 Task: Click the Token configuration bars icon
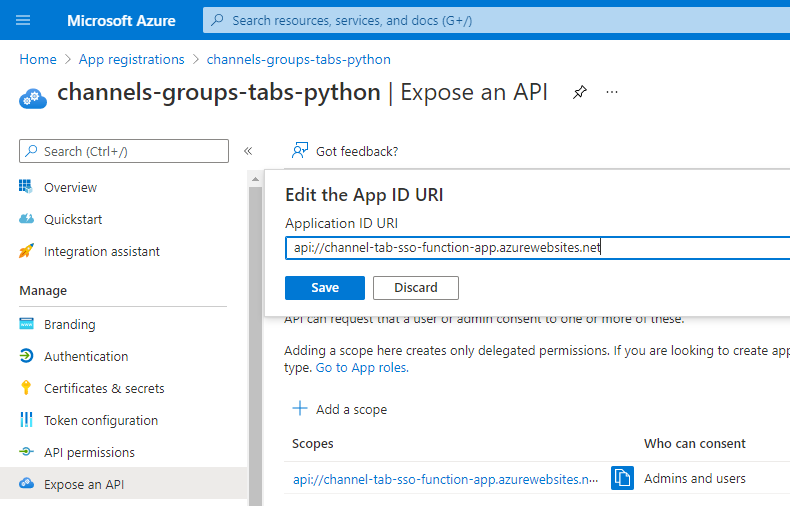click(x=26, y=419)
